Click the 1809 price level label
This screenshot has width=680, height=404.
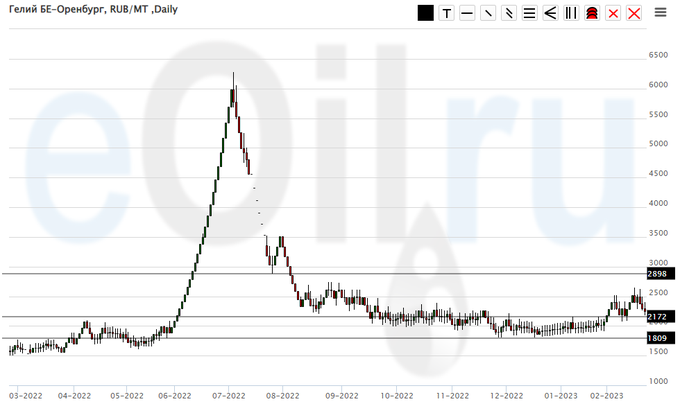click(657, 339)
